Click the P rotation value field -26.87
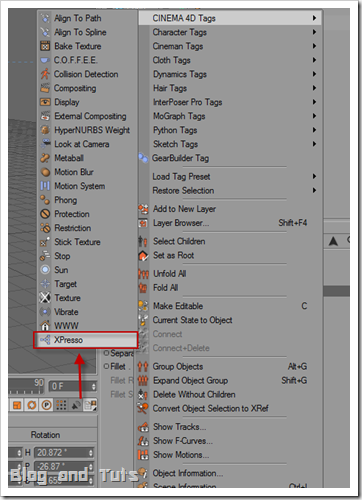This screenshot has height=500, width=362. (x=64, y=467)
